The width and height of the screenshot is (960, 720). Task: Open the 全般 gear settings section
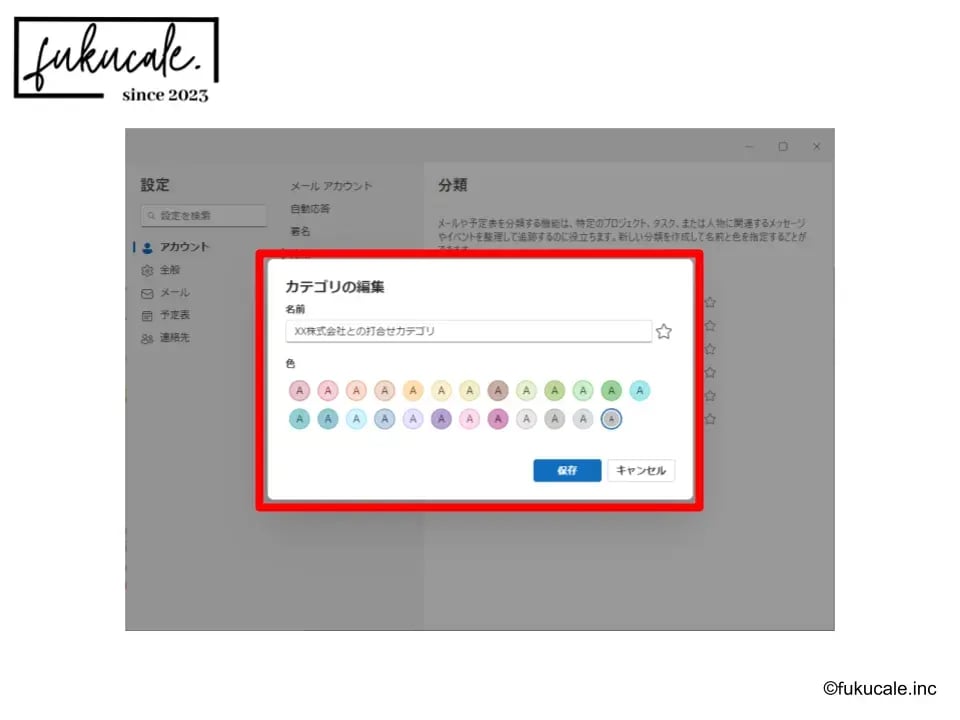tap(161, 270)
